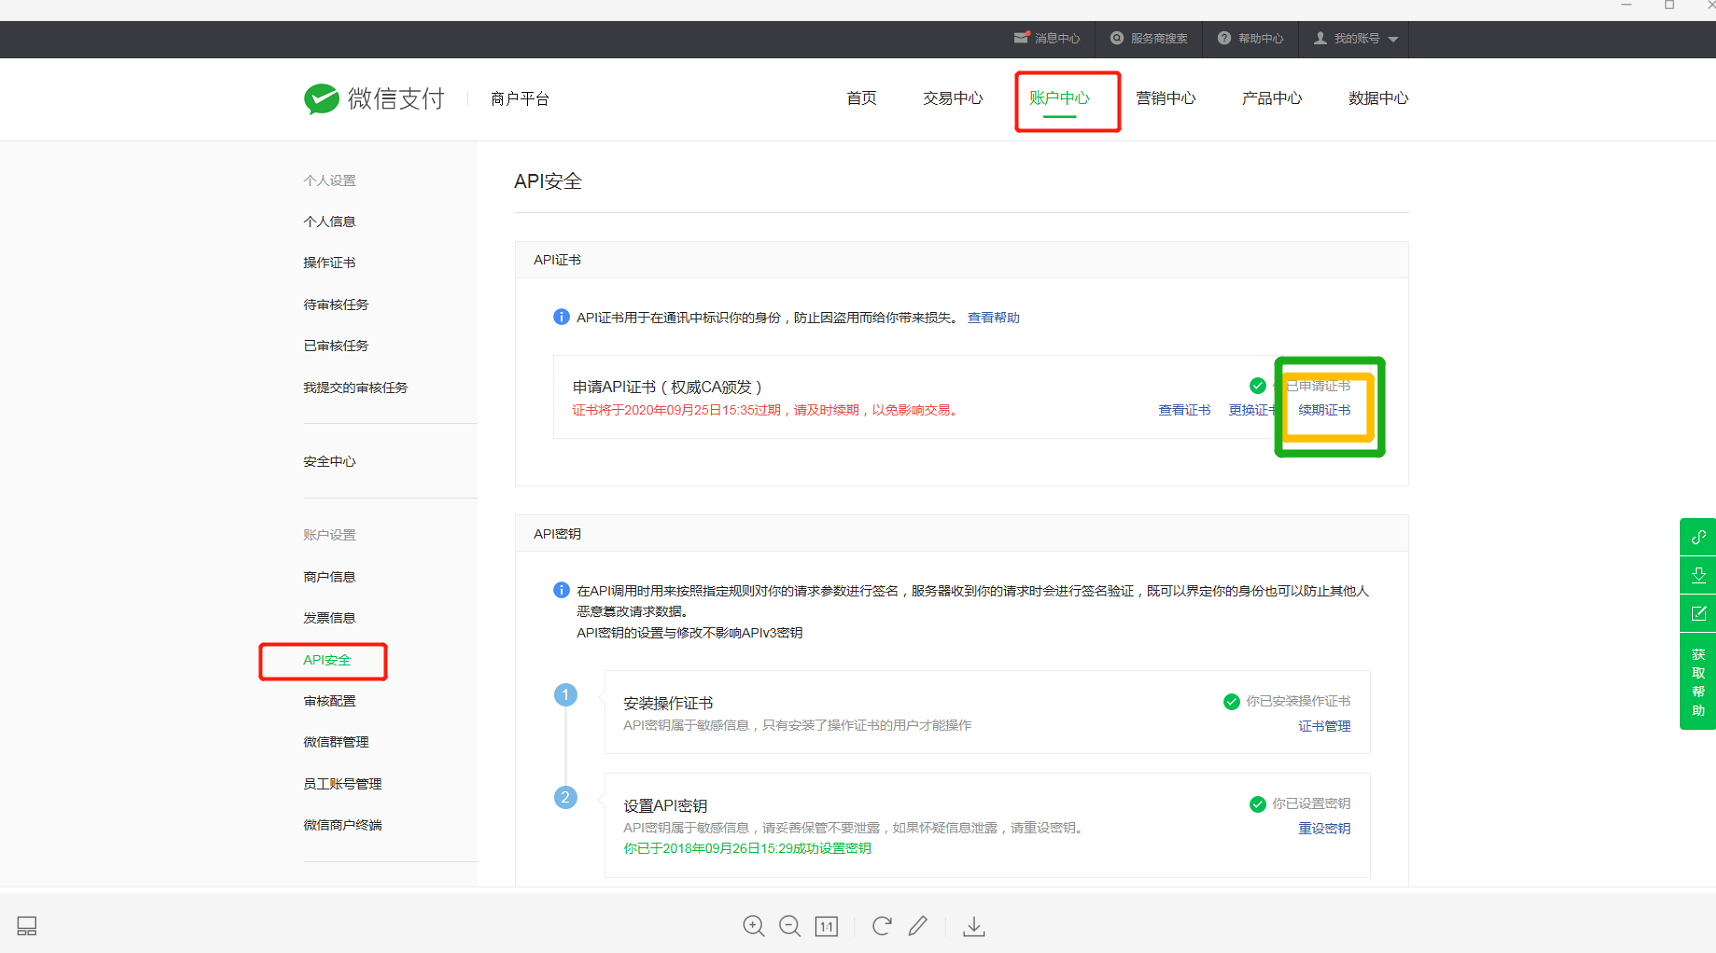Viewport: 1716px width, 953px height.
Task: Select 操作证书 in the sidebar menu
Action: pyautogui.click(x=329, y=263)
